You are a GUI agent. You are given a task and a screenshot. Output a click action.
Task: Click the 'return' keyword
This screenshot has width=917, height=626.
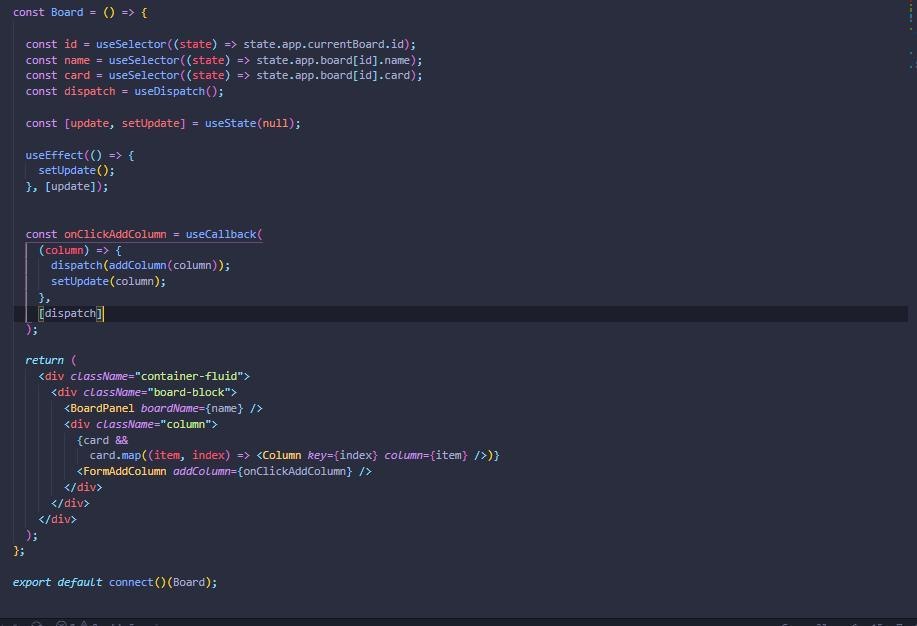pyautogui.click(x=44, y=360)
